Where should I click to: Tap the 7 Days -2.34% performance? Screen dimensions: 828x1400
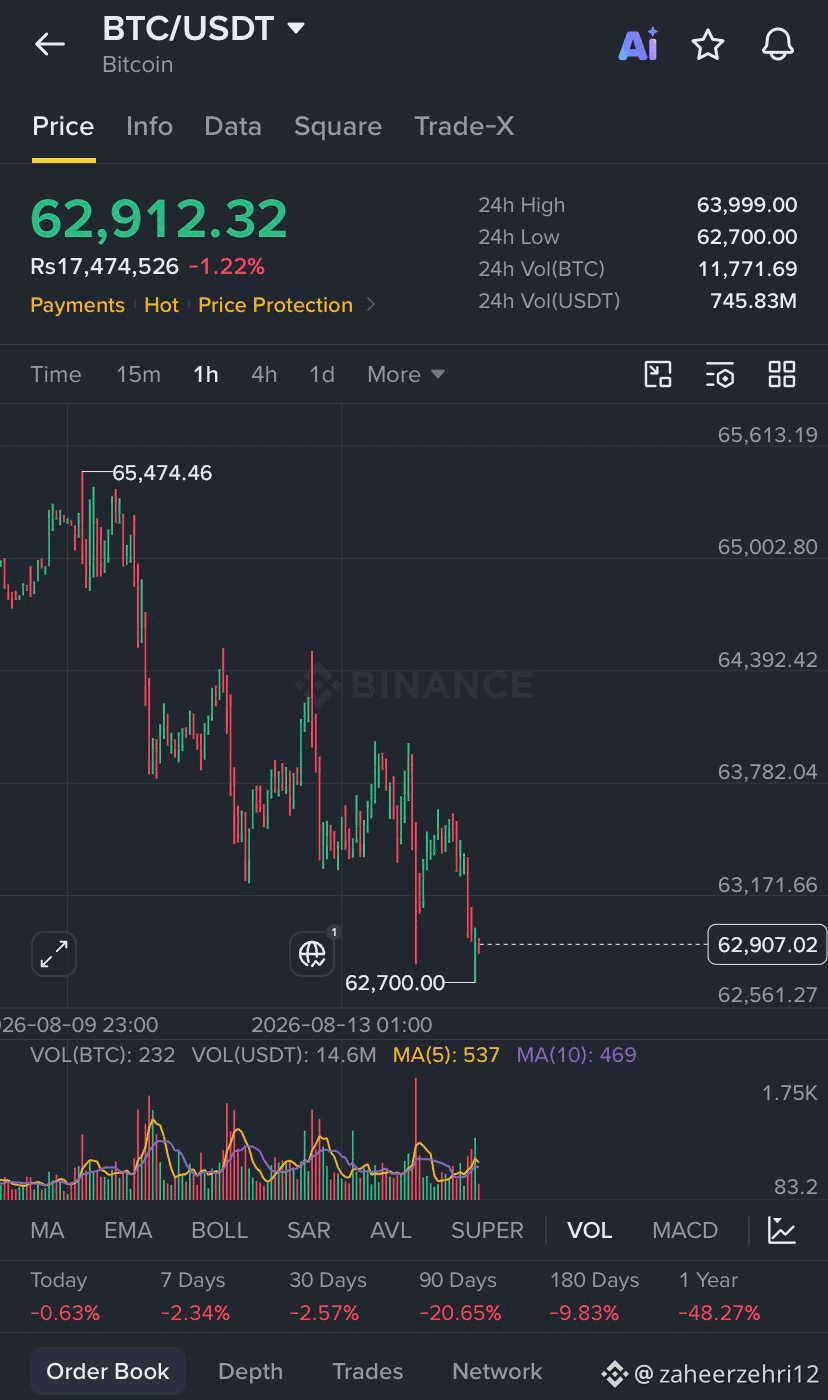tap(195, 1296)
